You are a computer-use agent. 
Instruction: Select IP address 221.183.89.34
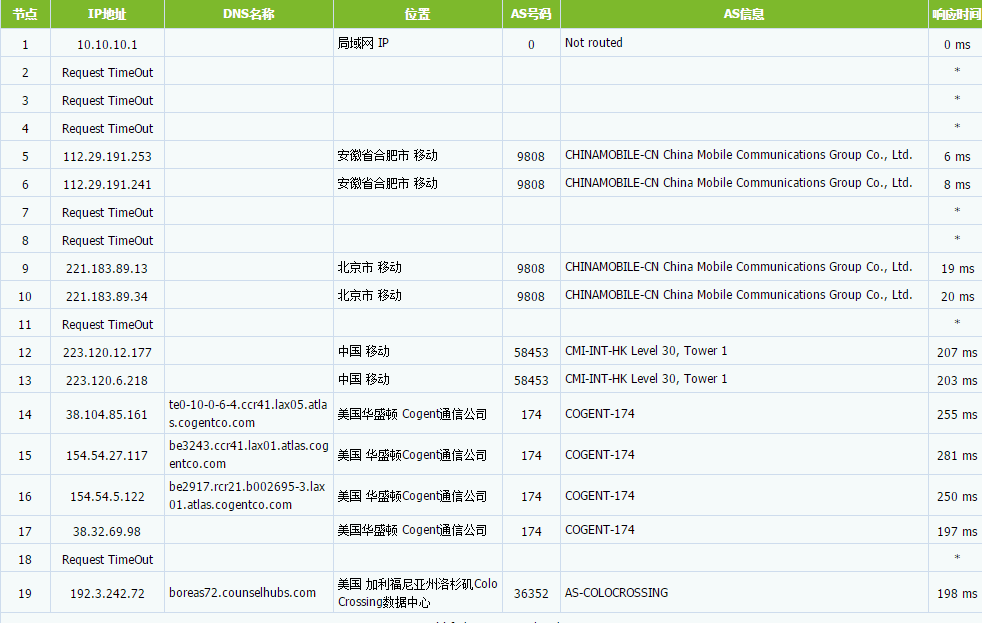click(x=107, y=297)
